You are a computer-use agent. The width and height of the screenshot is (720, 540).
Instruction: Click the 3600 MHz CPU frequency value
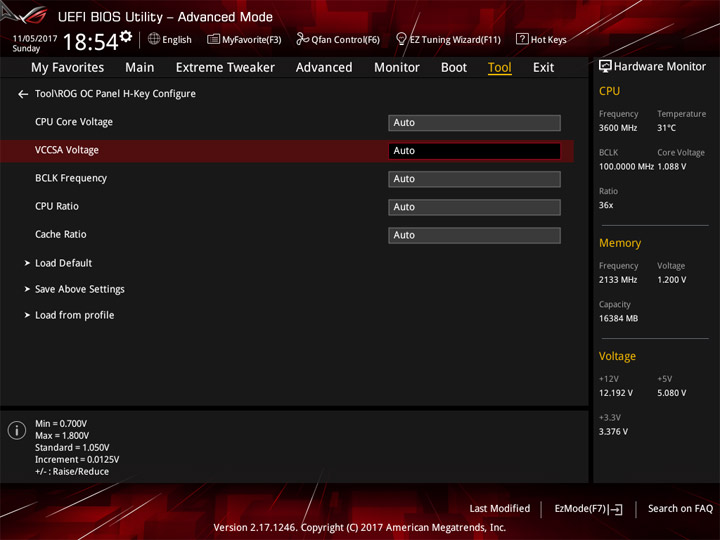(x=618, y=128)
